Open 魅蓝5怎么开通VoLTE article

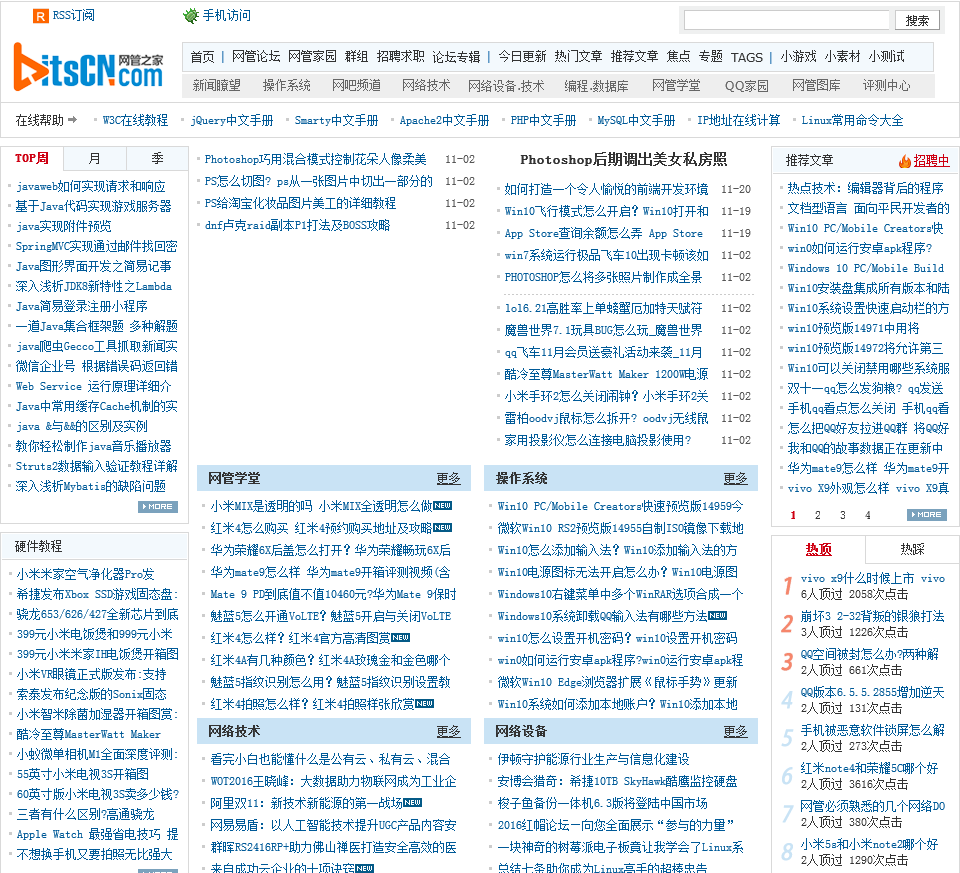331,616
